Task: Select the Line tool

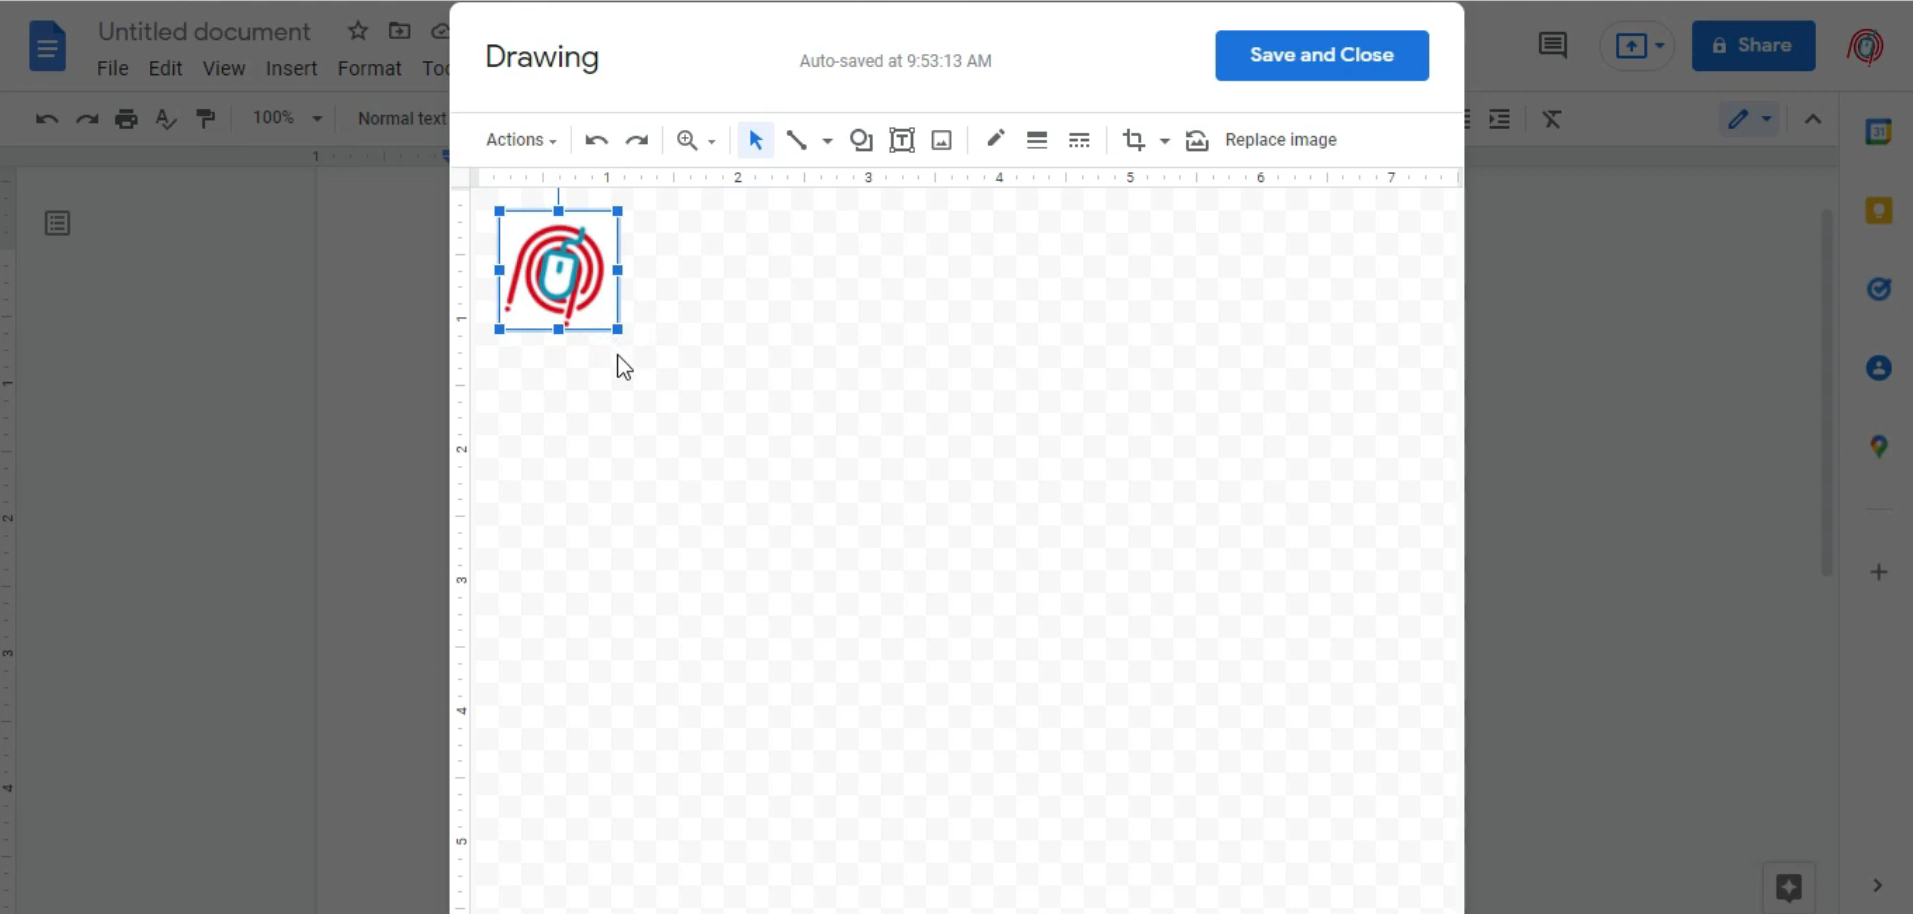Action: coord(797,140)
